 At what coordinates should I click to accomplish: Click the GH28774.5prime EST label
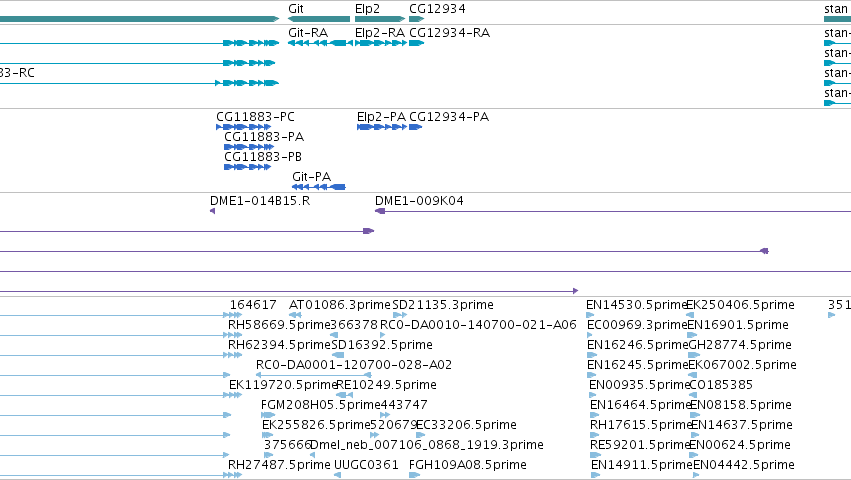[x=740, y=345]
